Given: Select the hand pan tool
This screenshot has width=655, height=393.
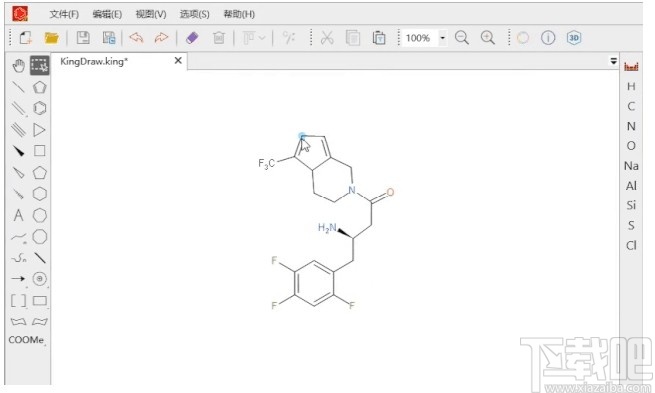Looking at the screenshot, I should [x=18, y=66].
